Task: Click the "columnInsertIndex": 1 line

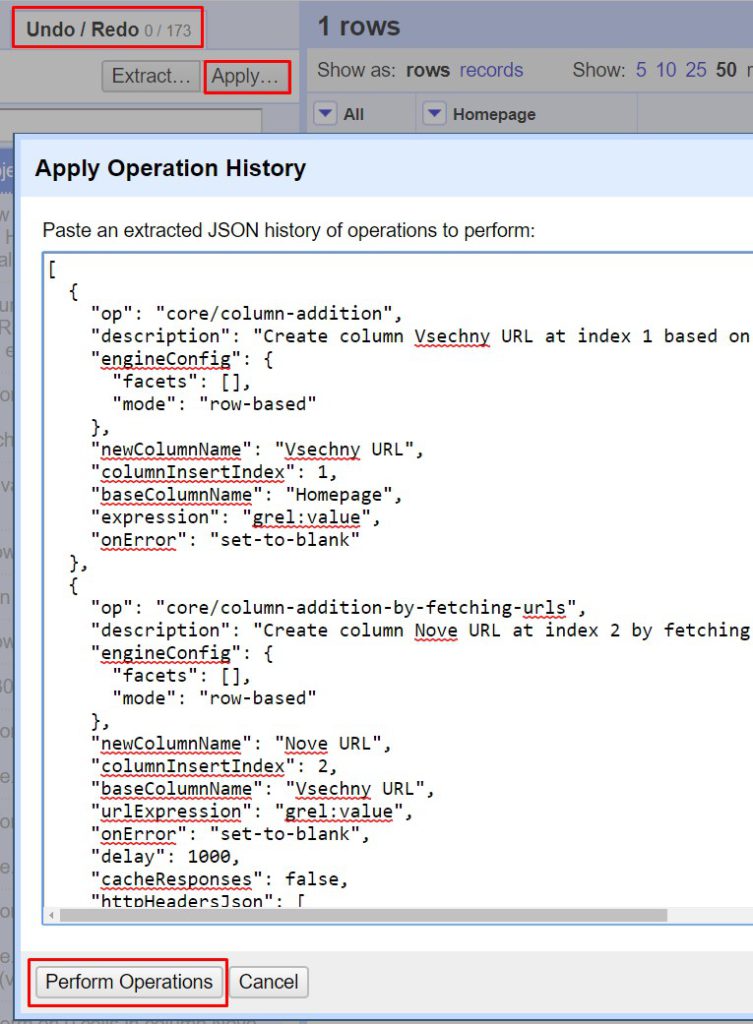Action: (x=214, y=472)
